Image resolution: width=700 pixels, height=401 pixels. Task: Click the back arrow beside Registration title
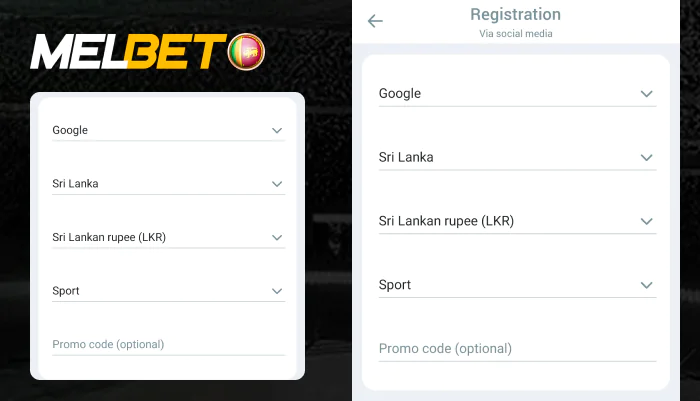[x=375, y=21]
